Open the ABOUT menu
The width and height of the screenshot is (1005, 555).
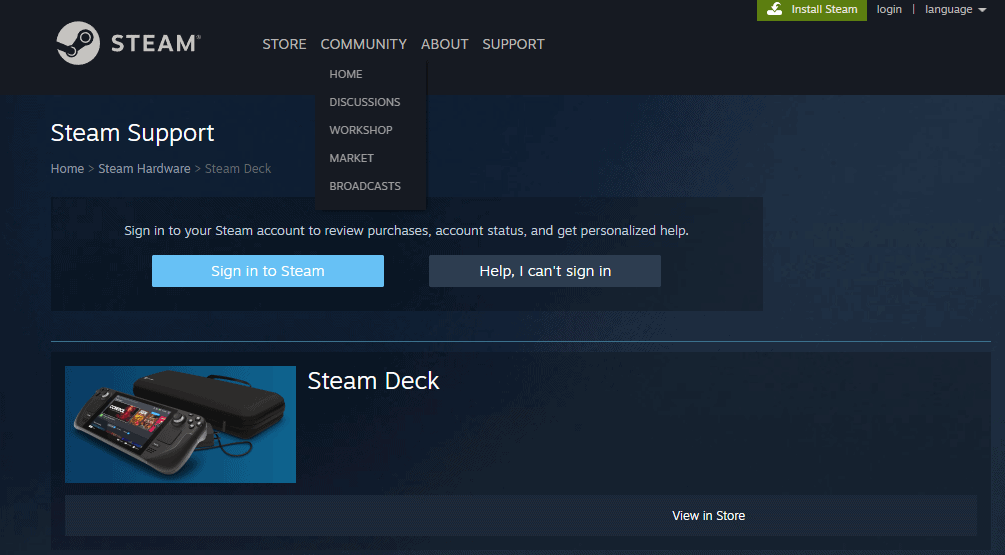pos(444,44)
